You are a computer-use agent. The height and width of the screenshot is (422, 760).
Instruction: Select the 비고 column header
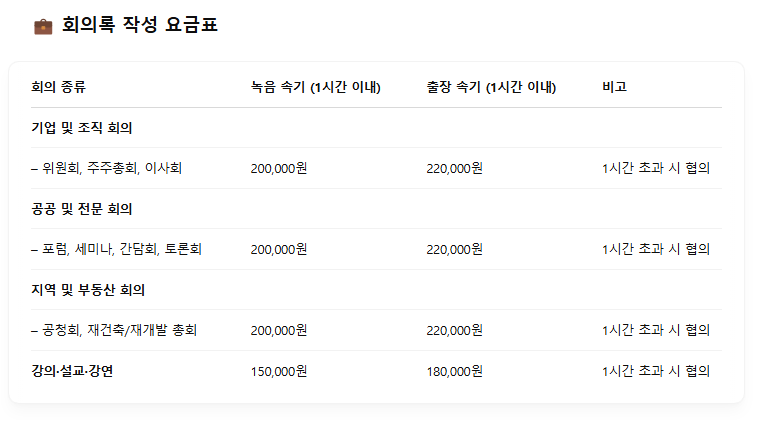pyautogui.click(x=615, y=87)
